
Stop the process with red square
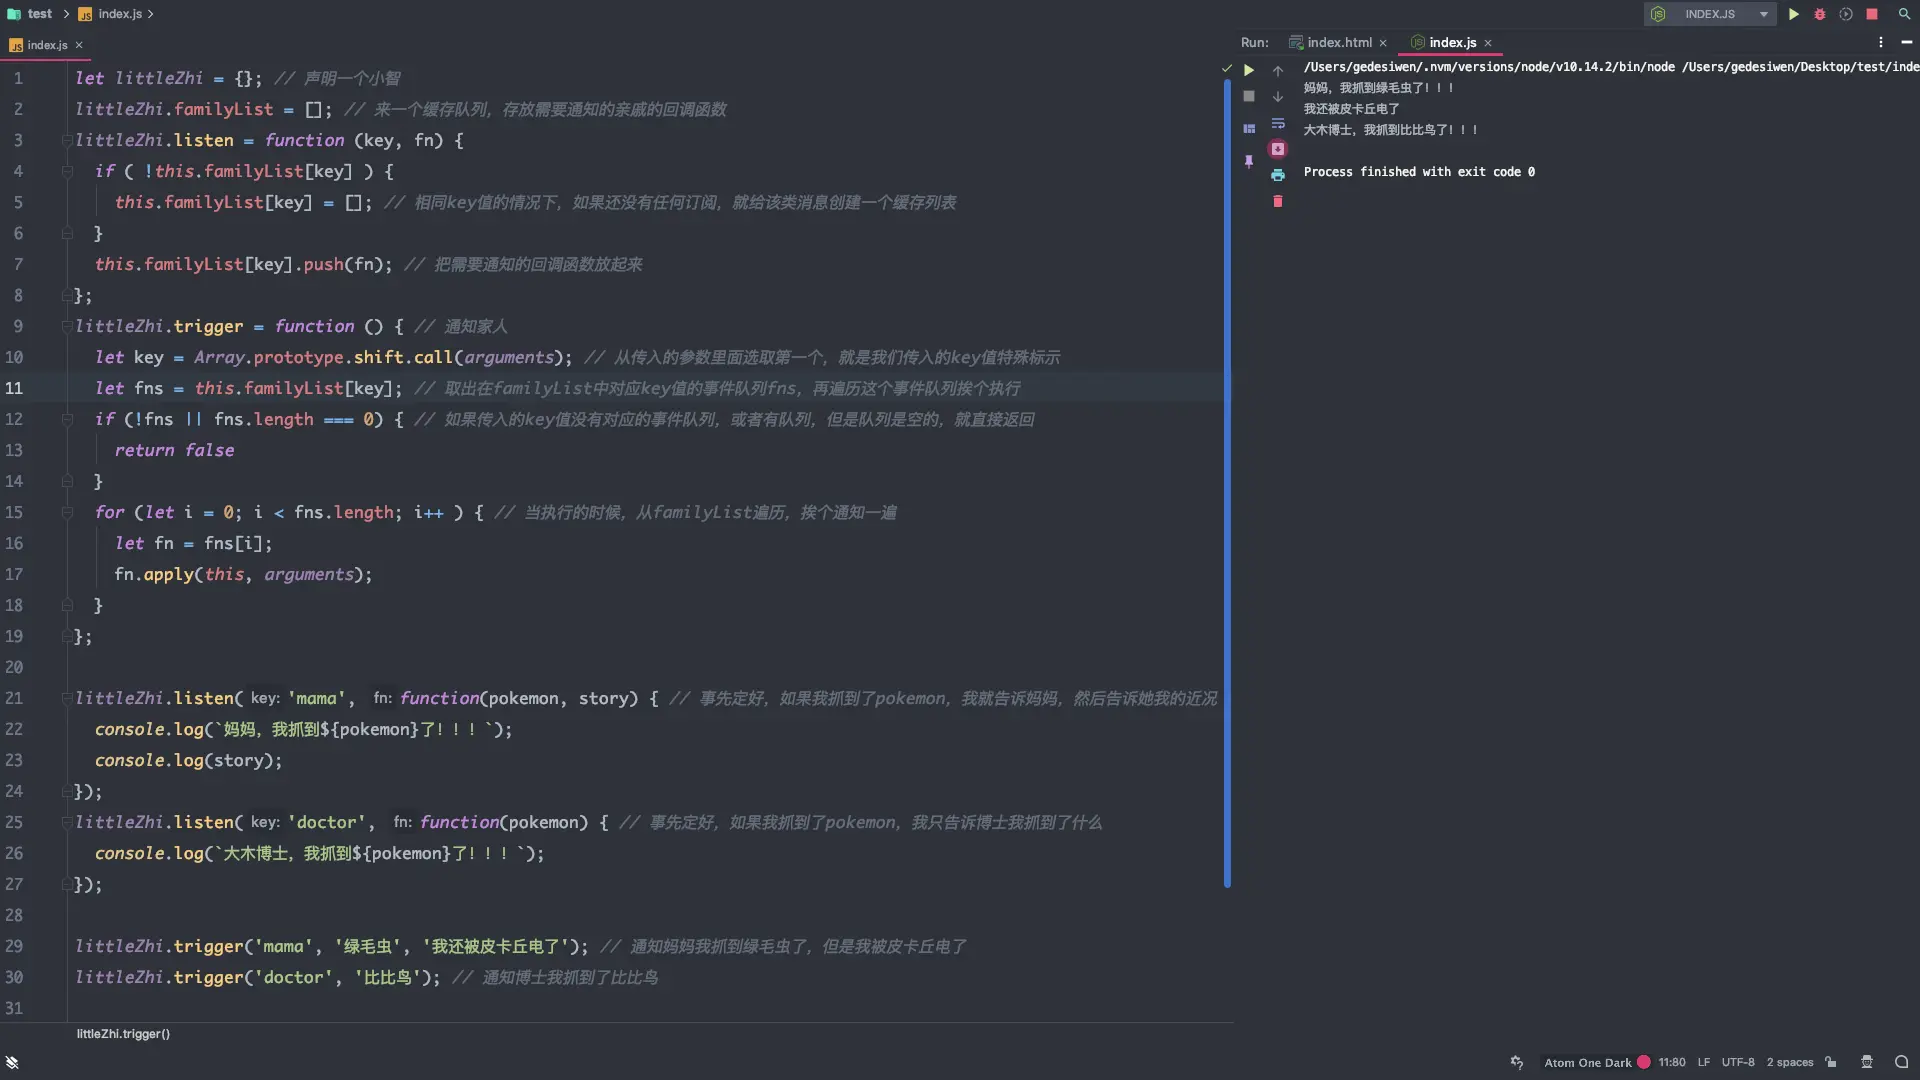[1872, 14]
